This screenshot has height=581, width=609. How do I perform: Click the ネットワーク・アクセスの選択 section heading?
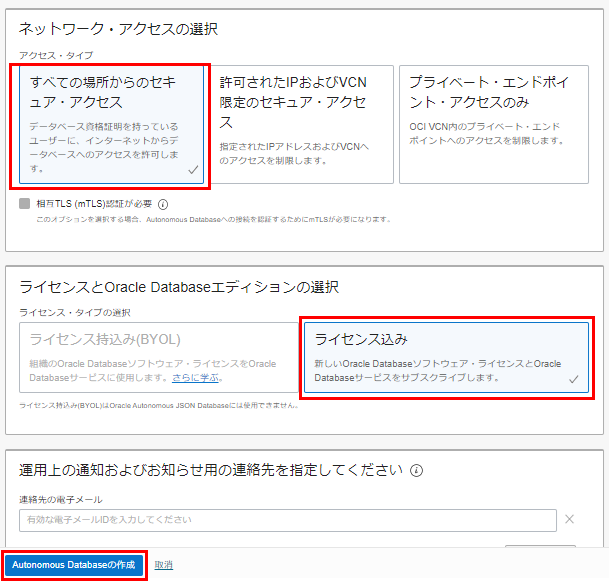[x=118, y=29]
